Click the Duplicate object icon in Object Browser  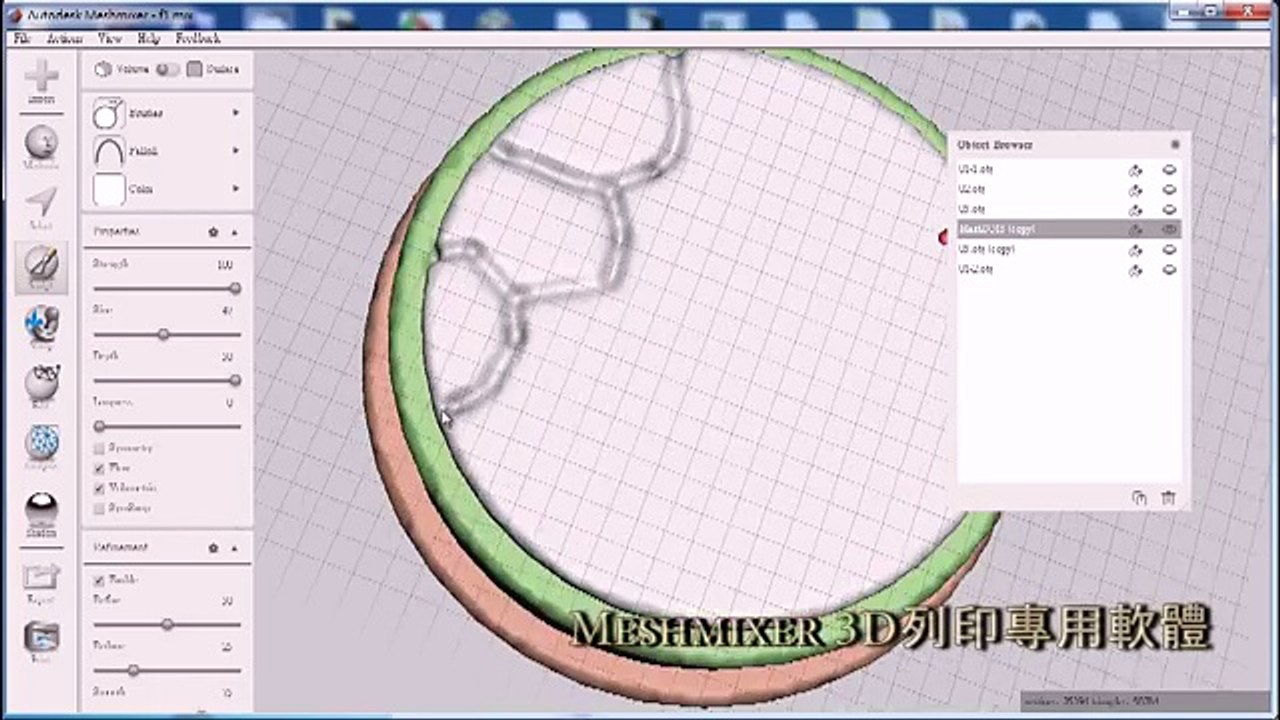(x=1139, y=498)
